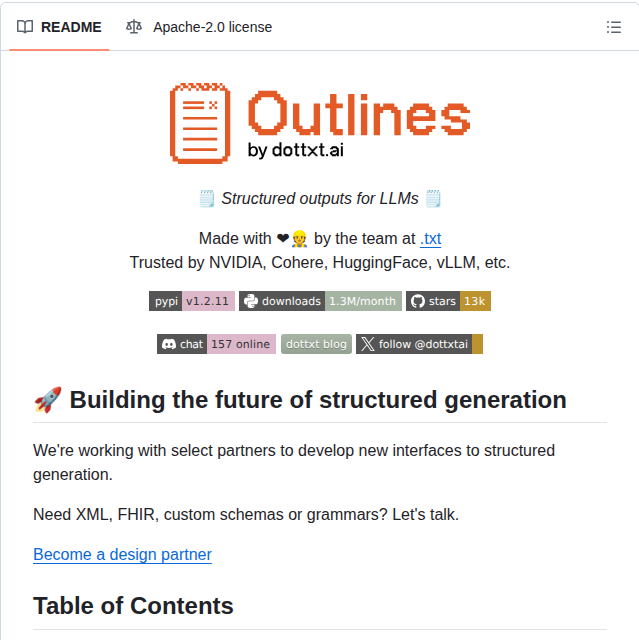Click the 13k stars count

474,301
